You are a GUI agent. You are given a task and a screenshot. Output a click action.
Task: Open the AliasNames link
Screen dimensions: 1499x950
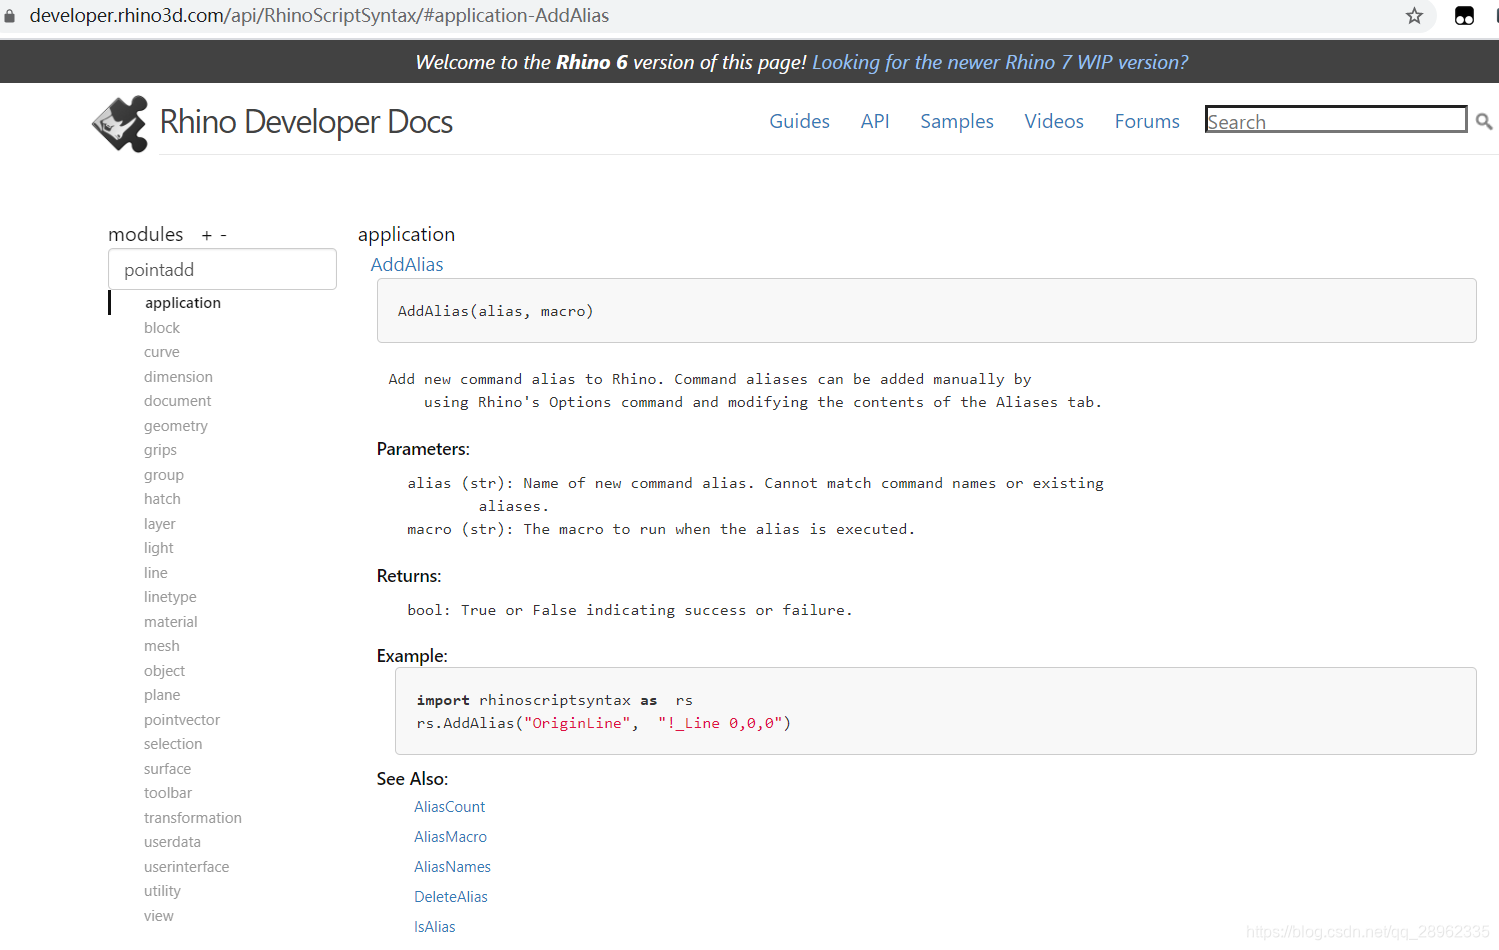coord(453,867)
